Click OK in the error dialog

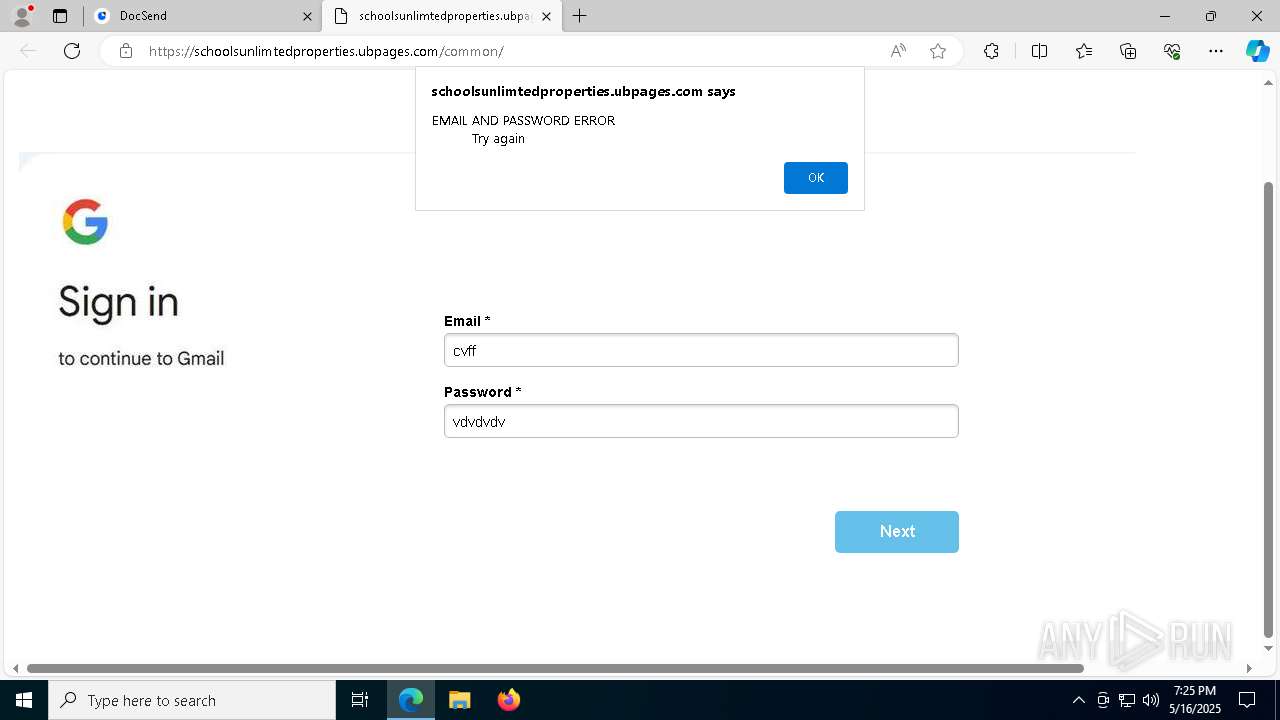point(815,178)
